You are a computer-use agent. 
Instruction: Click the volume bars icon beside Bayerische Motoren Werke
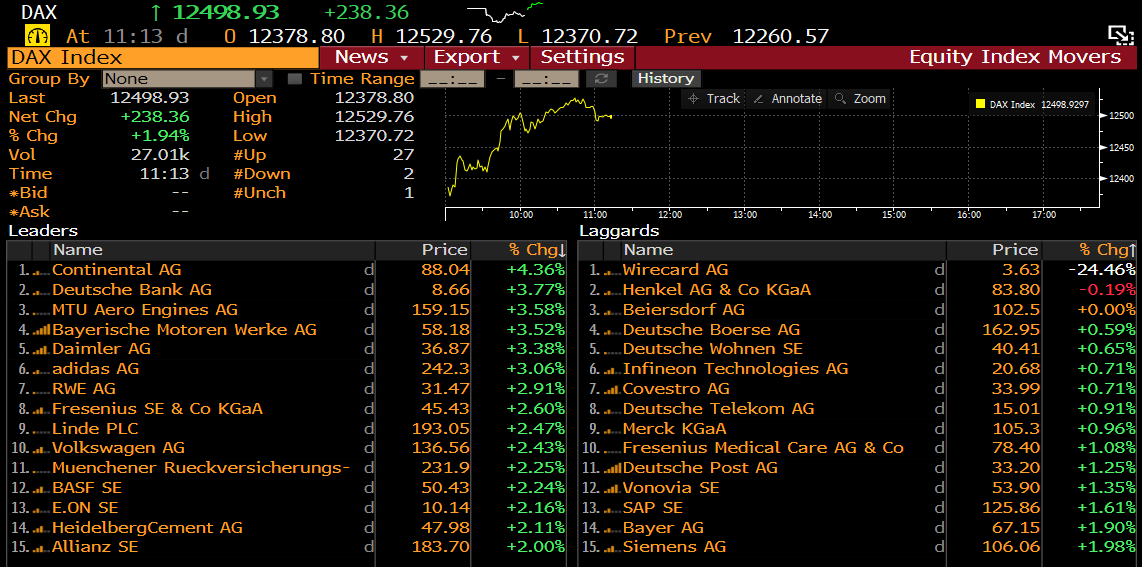click(x=41, y=329)
